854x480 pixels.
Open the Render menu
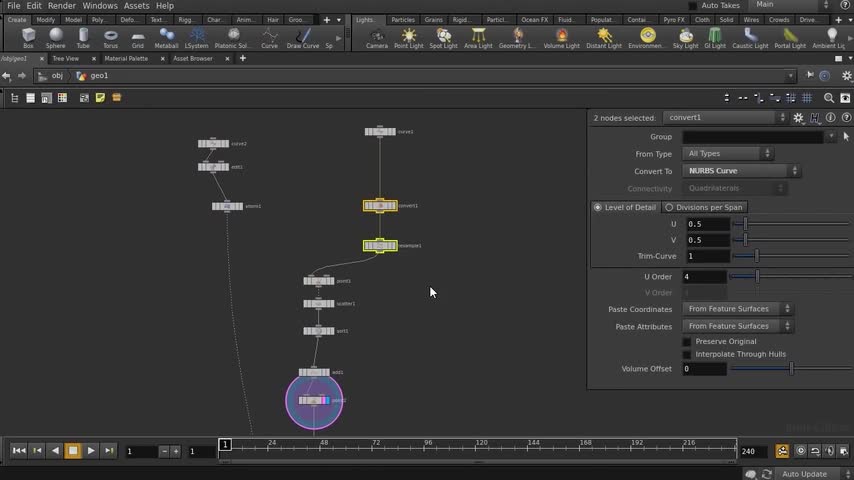[62, 6]
